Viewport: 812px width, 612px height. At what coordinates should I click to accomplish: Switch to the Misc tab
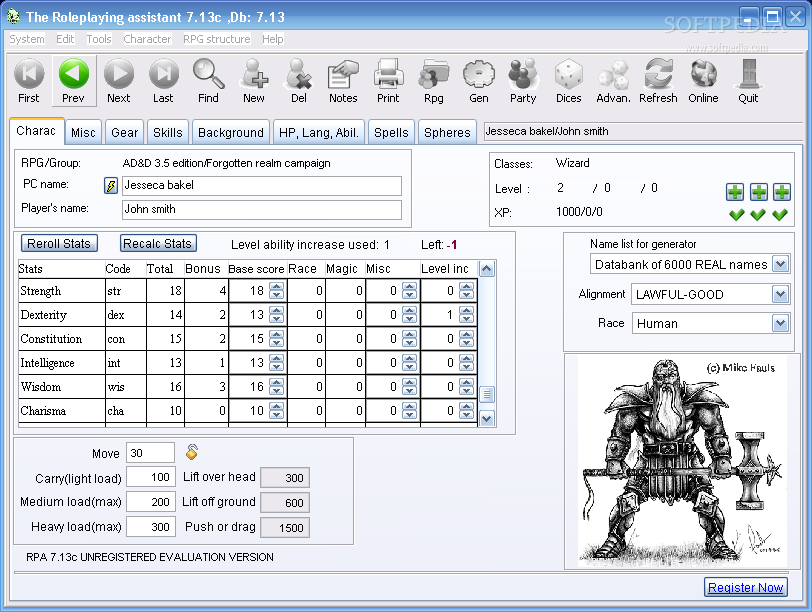(x=83, y=133)
